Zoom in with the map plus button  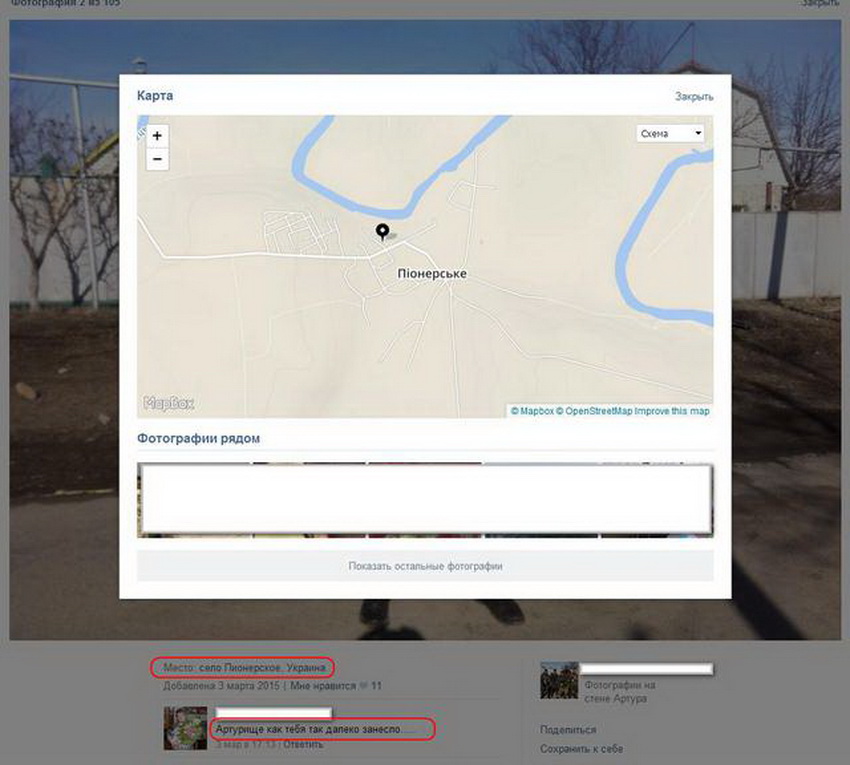click(x=157, y=136)
